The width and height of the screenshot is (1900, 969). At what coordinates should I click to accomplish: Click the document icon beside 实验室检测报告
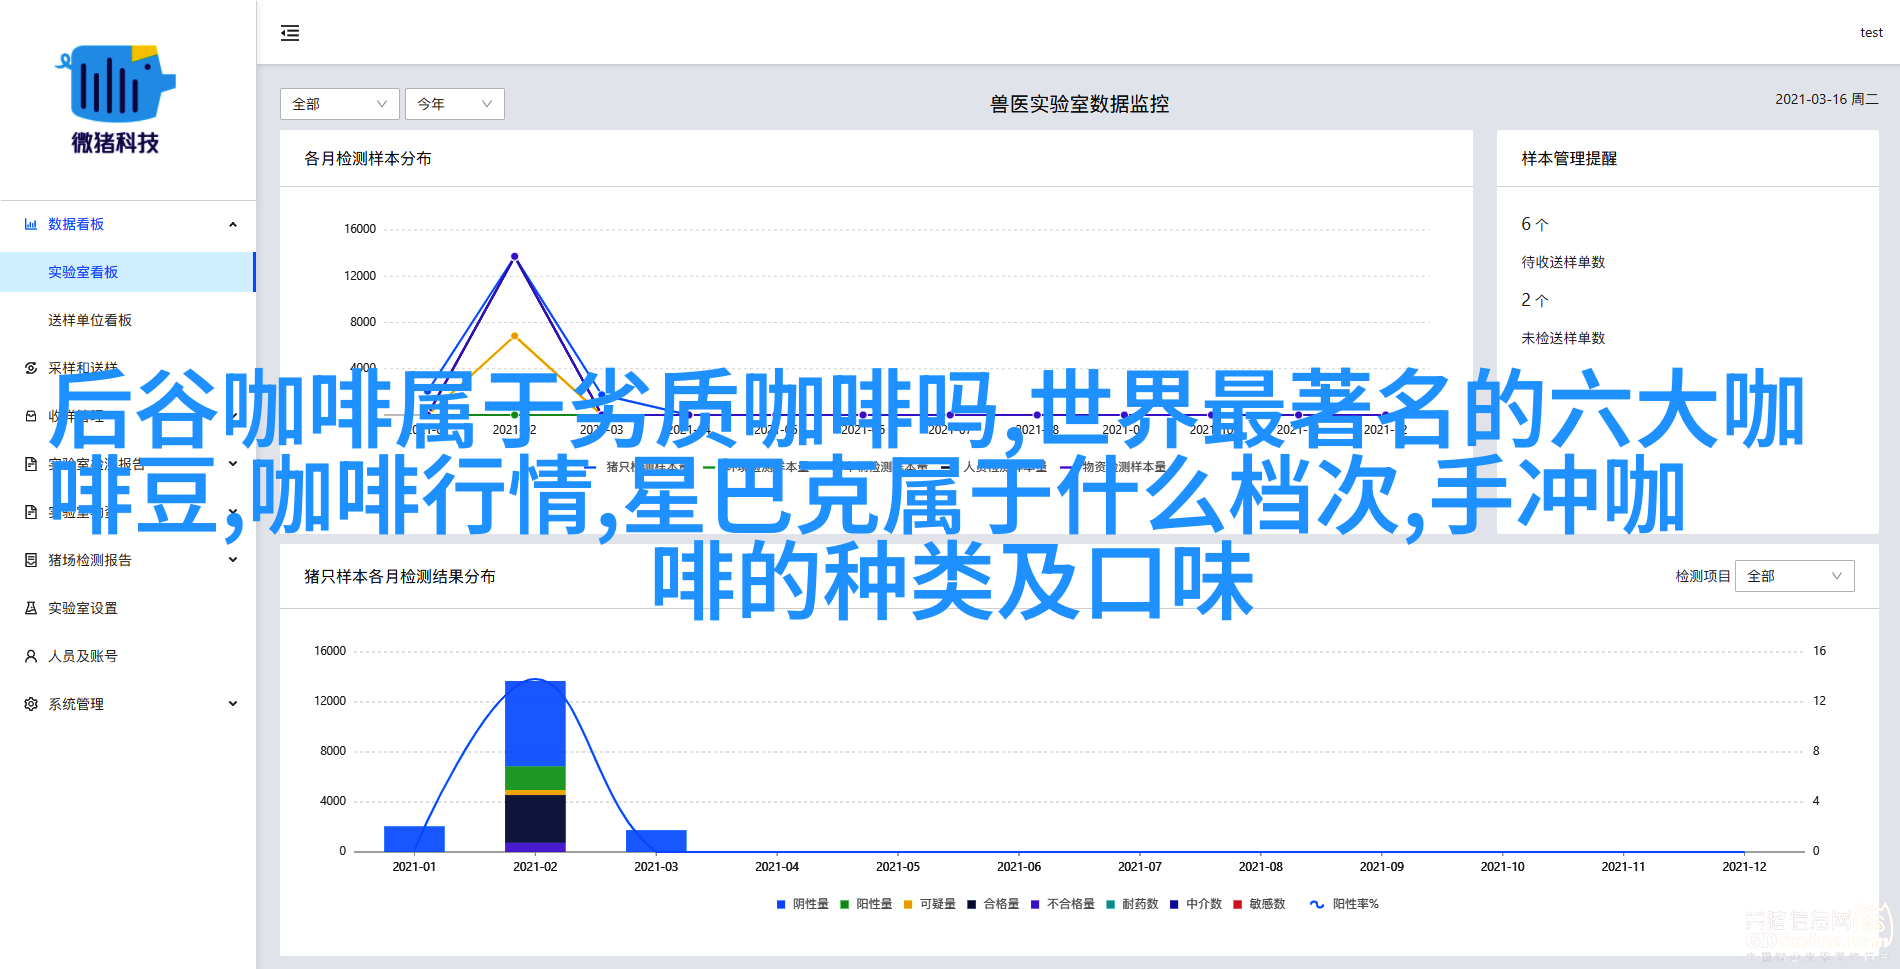click(31, 464)
